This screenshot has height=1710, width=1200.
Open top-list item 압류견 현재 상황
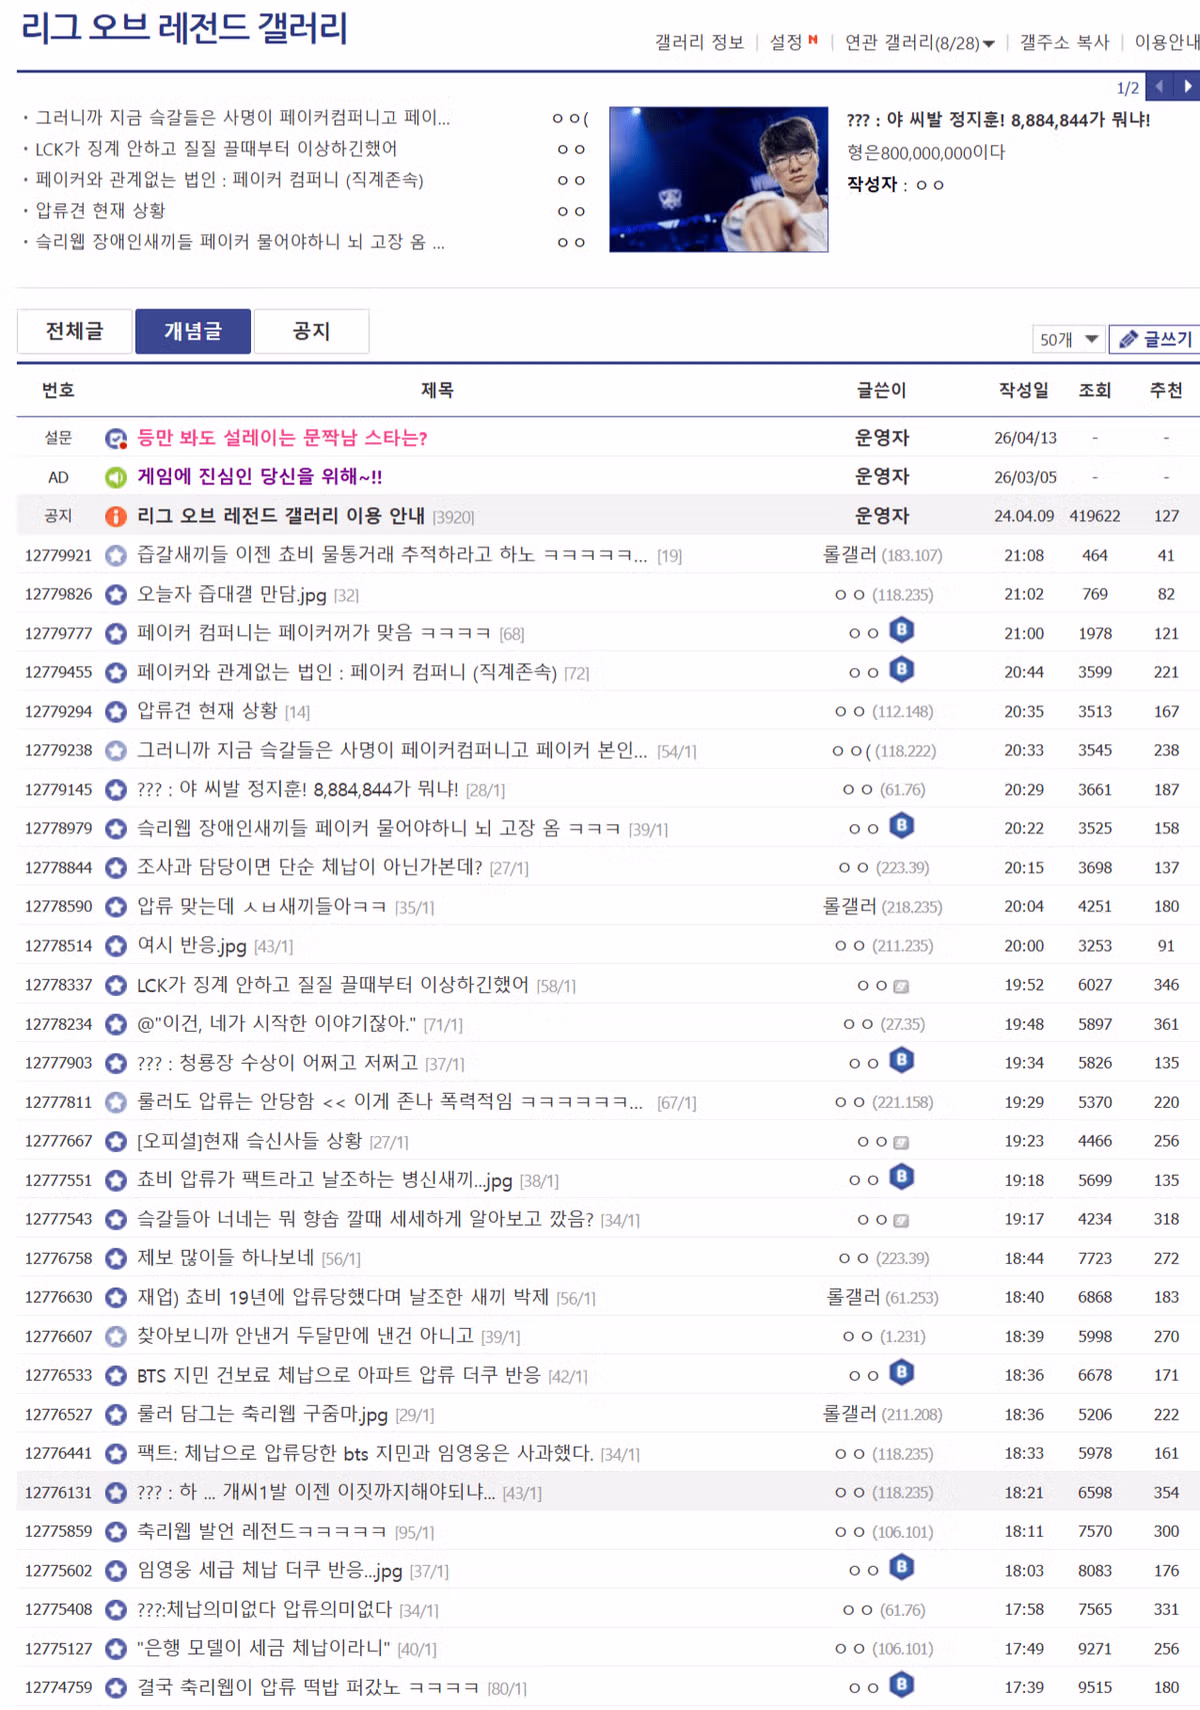click(100, 211)
